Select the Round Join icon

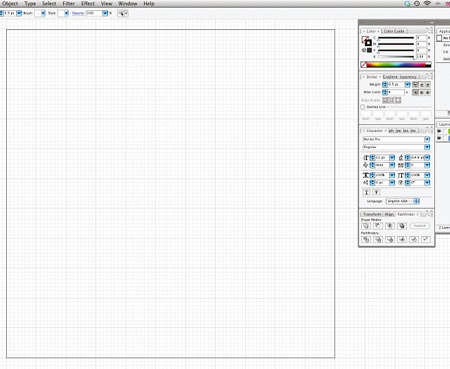tap(422, 92)
